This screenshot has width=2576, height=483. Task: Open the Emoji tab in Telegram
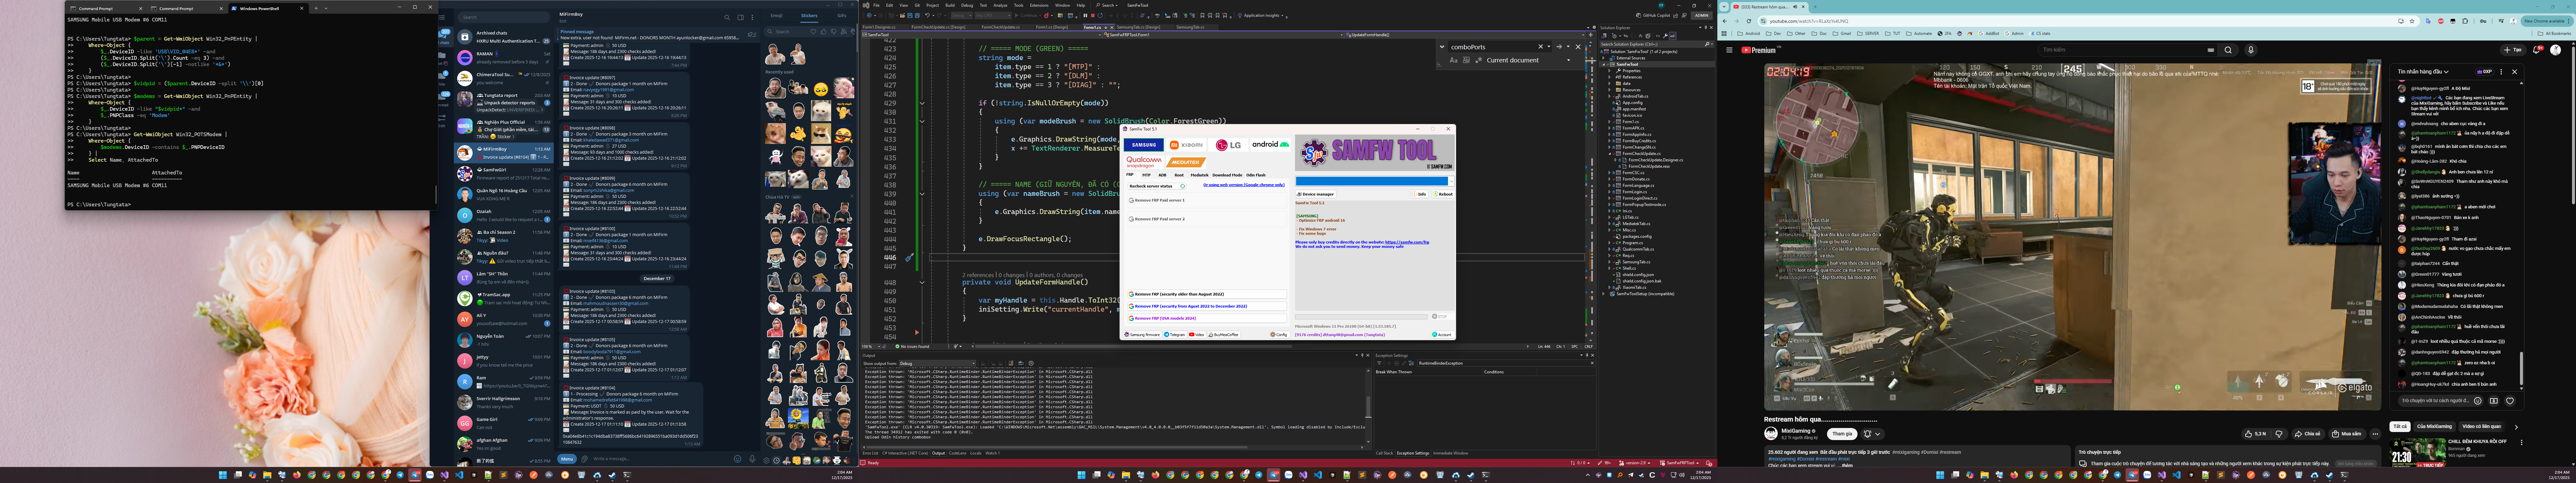[777, 16]
